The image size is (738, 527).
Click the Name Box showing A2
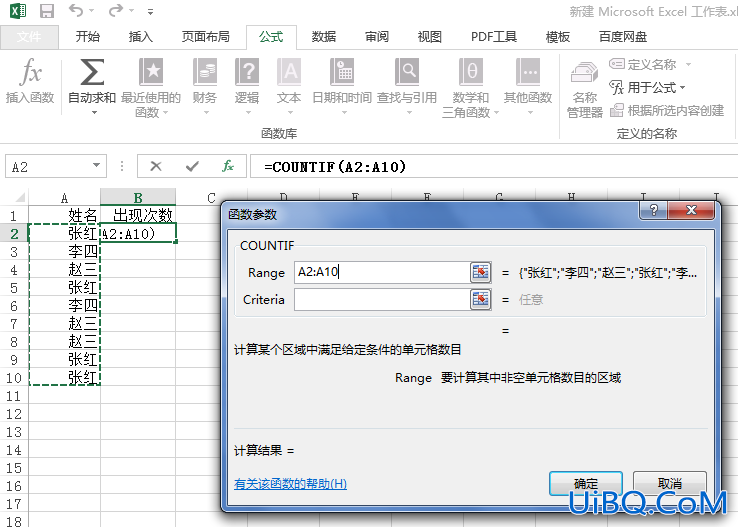(x=49, y=167)
